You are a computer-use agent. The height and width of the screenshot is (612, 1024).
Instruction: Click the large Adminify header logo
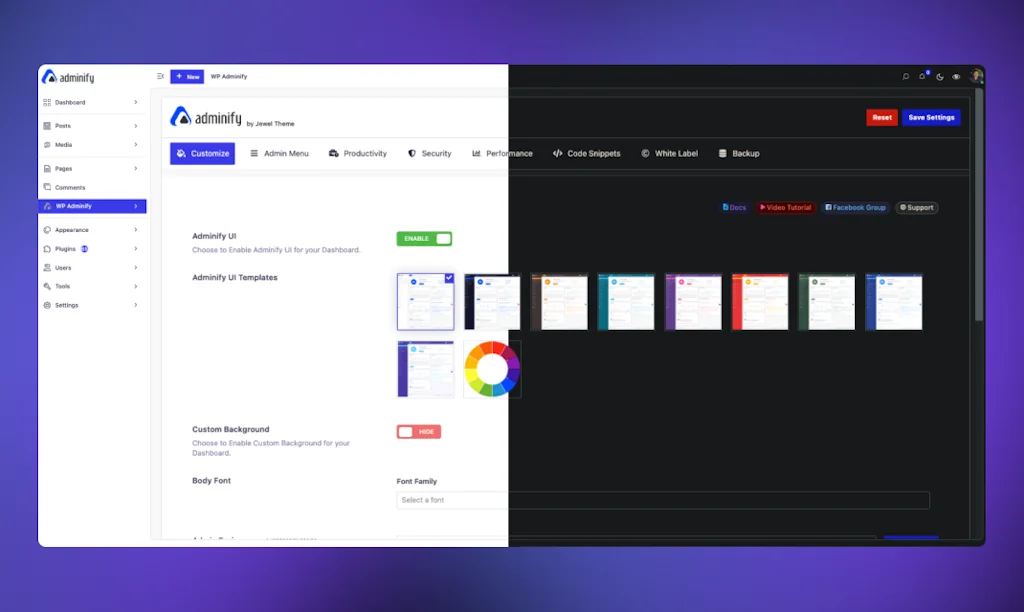206,117
